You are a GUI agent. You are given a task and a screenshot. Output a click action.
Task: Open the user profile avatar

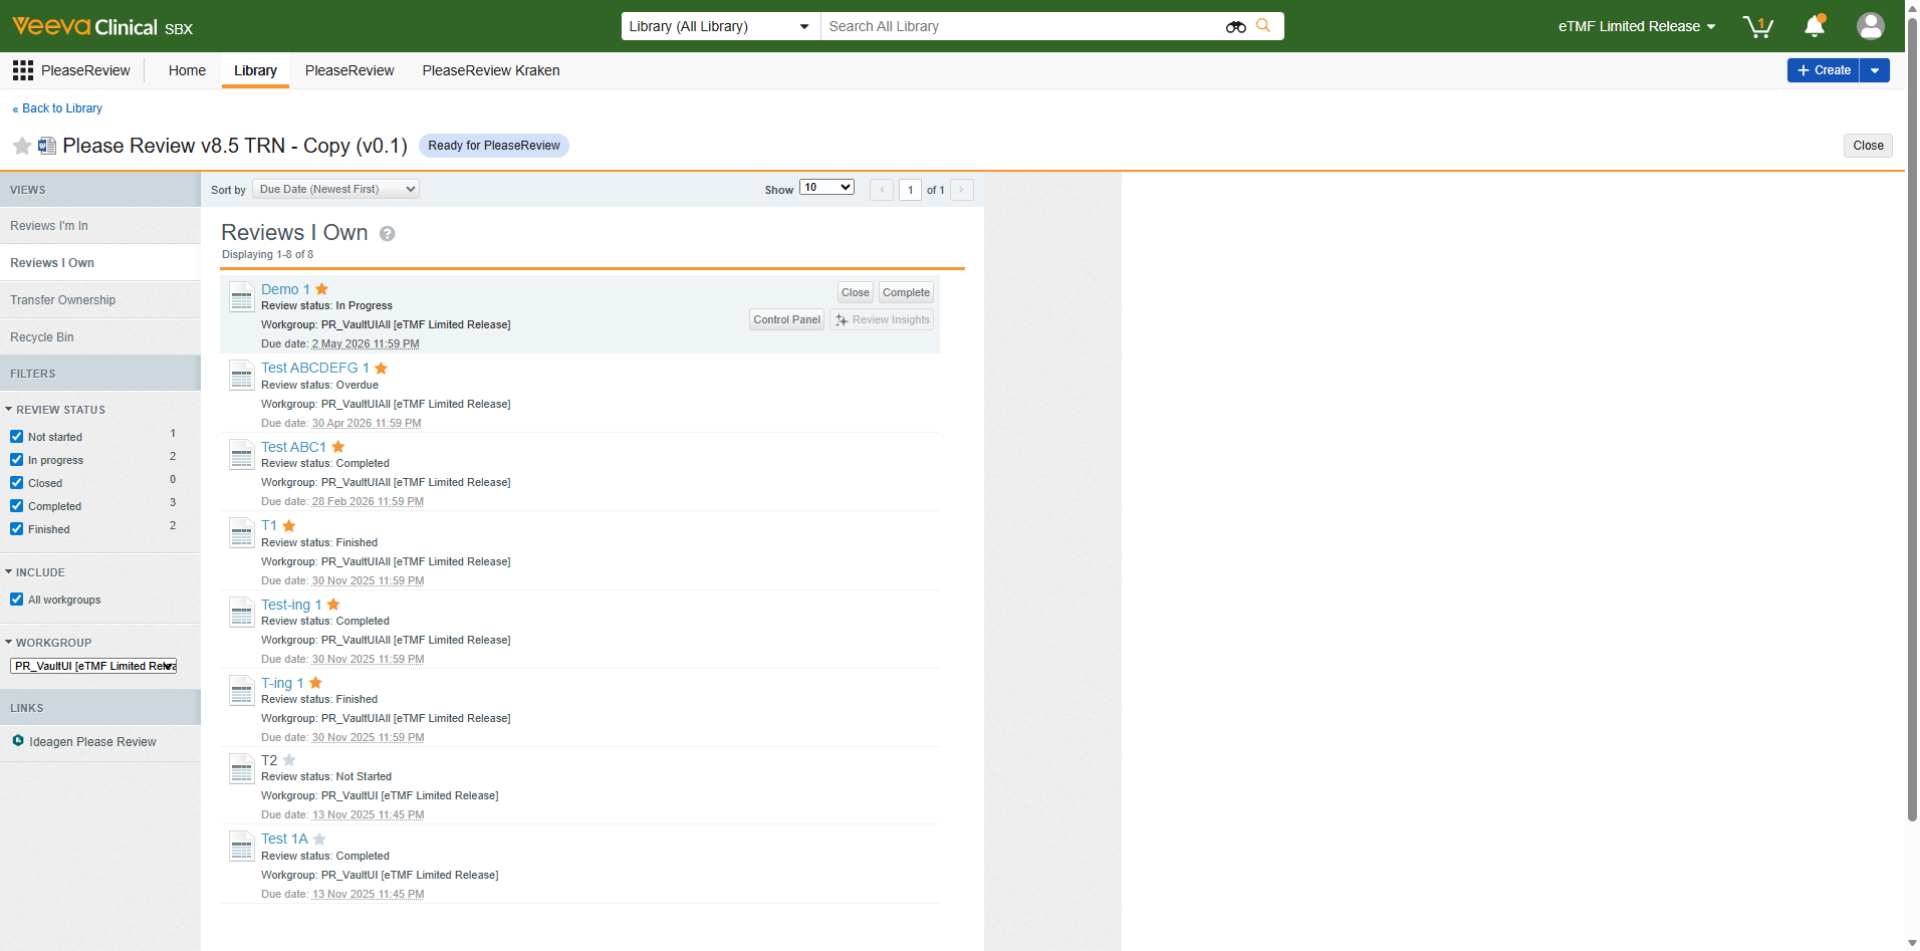[1870, 26]
